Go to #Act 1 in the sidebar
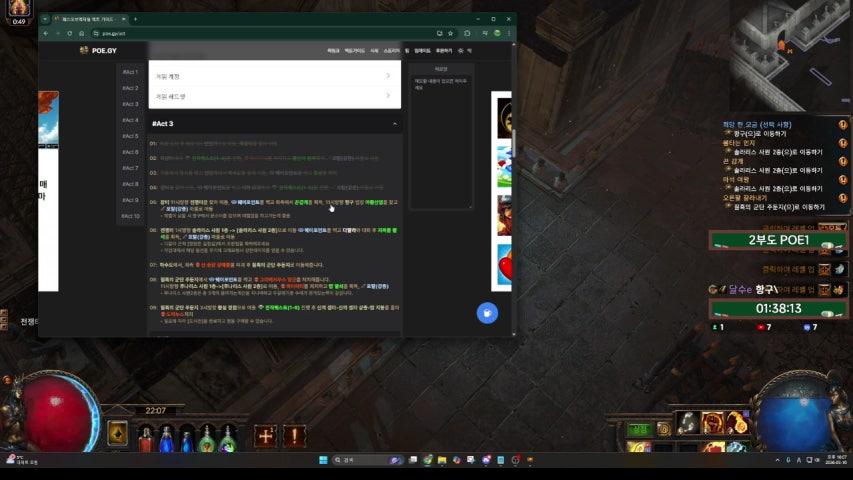Viewport: 853px width, 480px height. point(130,72)
